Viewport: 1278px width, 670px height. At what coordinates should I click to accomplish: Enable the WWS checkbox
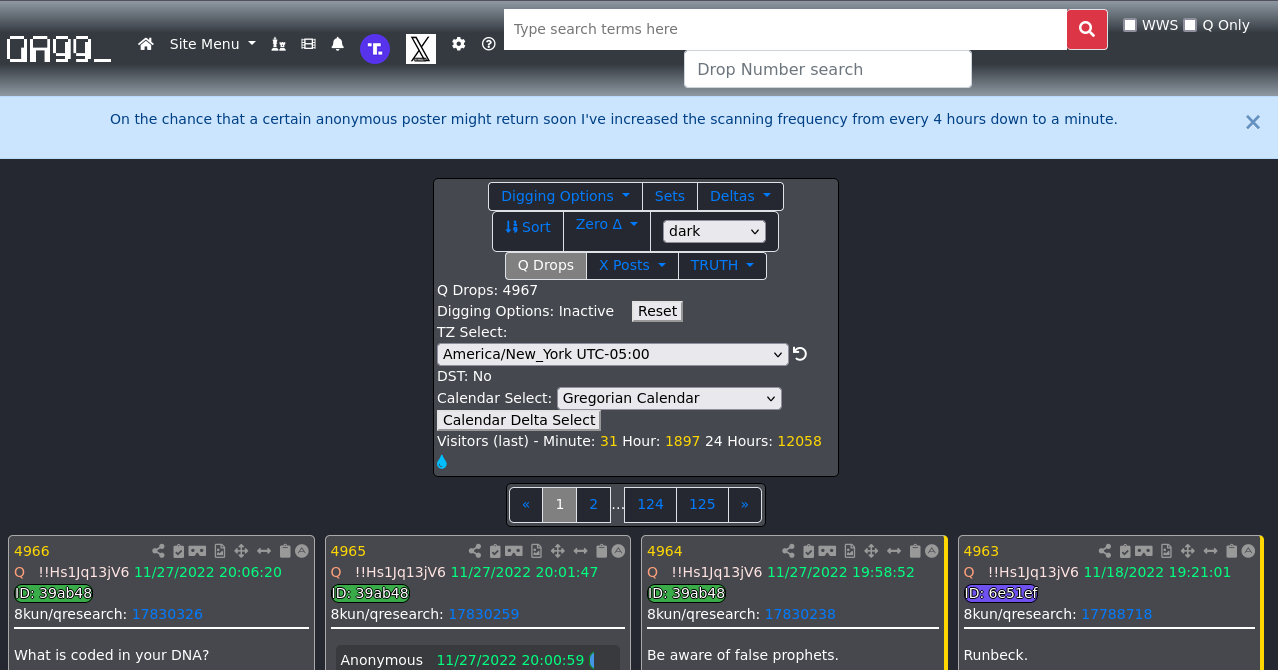(x=1130, y=25)
